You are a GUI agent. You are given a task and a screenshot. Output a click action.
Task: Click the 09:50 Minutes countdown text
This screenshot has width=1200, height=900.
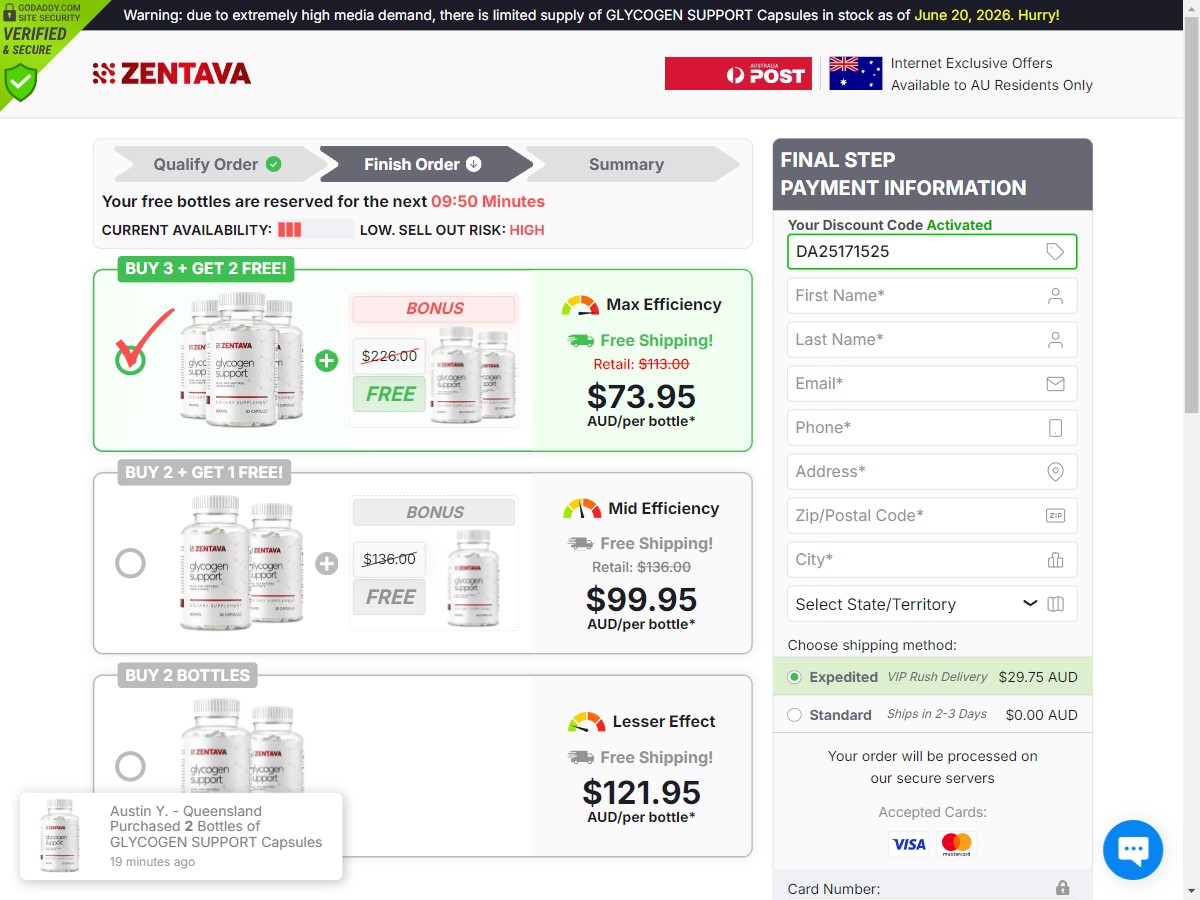click(x=488, y=201)
